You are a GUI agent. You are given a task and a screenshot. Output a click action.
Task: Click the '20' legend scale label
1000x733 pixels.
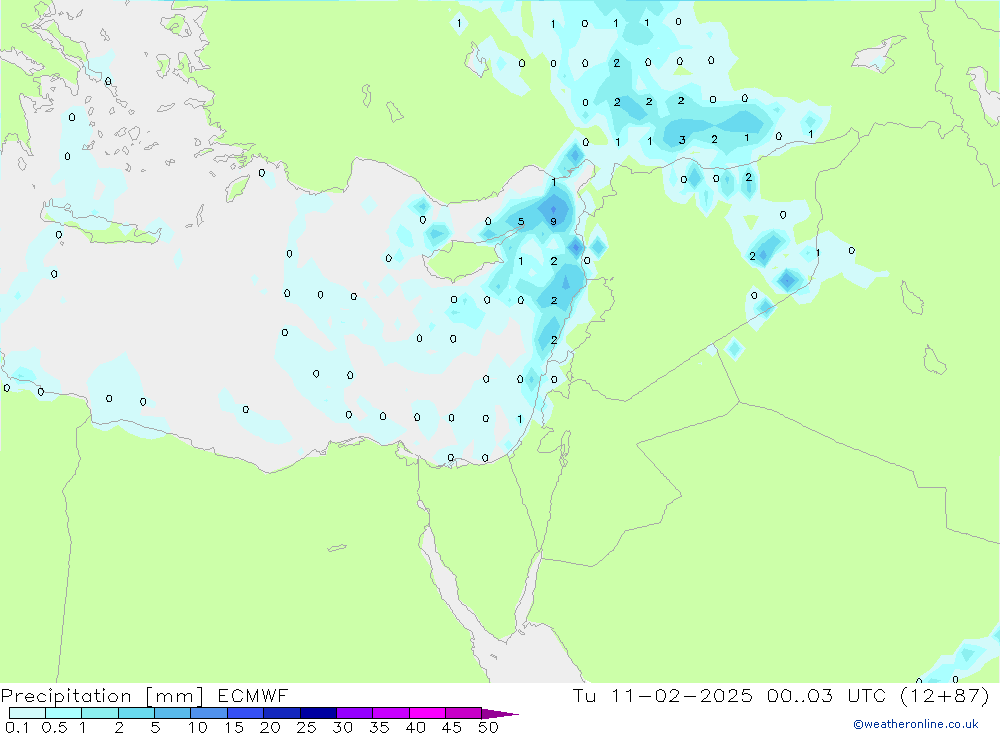tap(270, 727)
